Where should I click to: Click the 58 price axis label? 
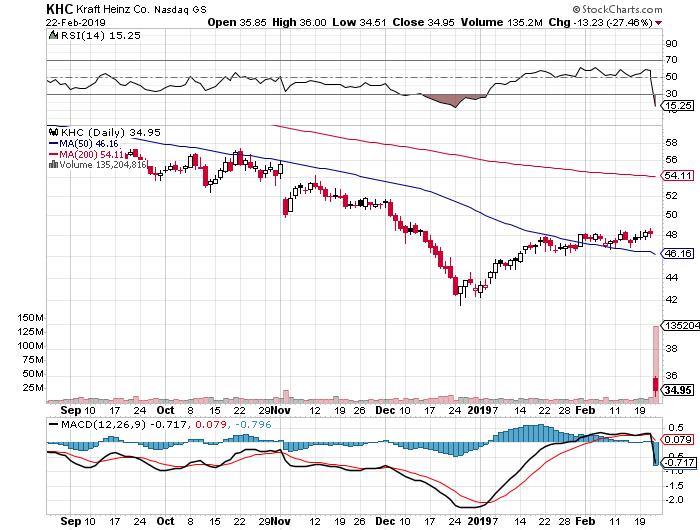[x=671, y=143]
